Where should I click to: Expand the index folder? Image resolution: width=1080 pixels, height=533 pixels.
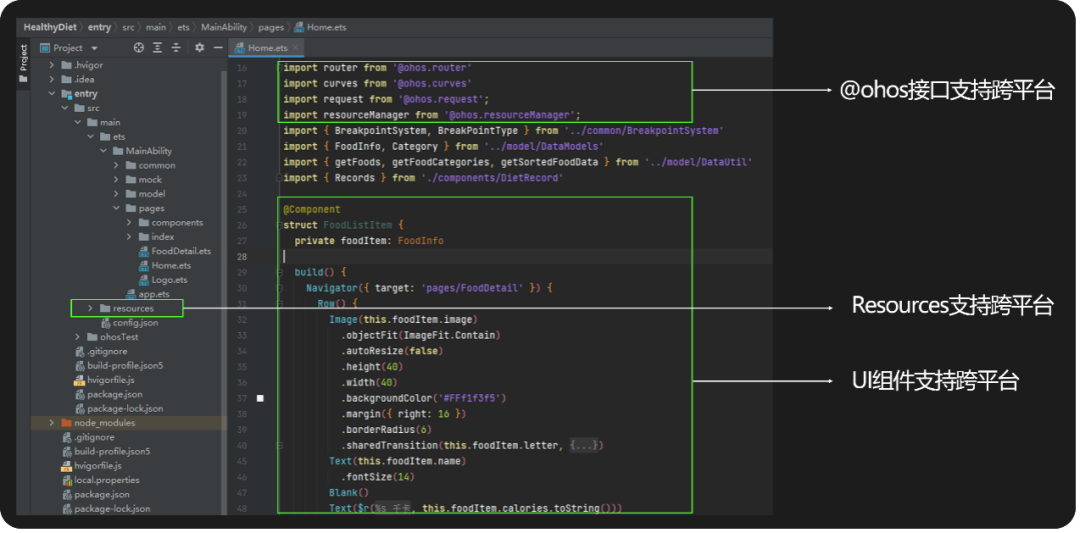pyautogui.click(x=129, y=237)
